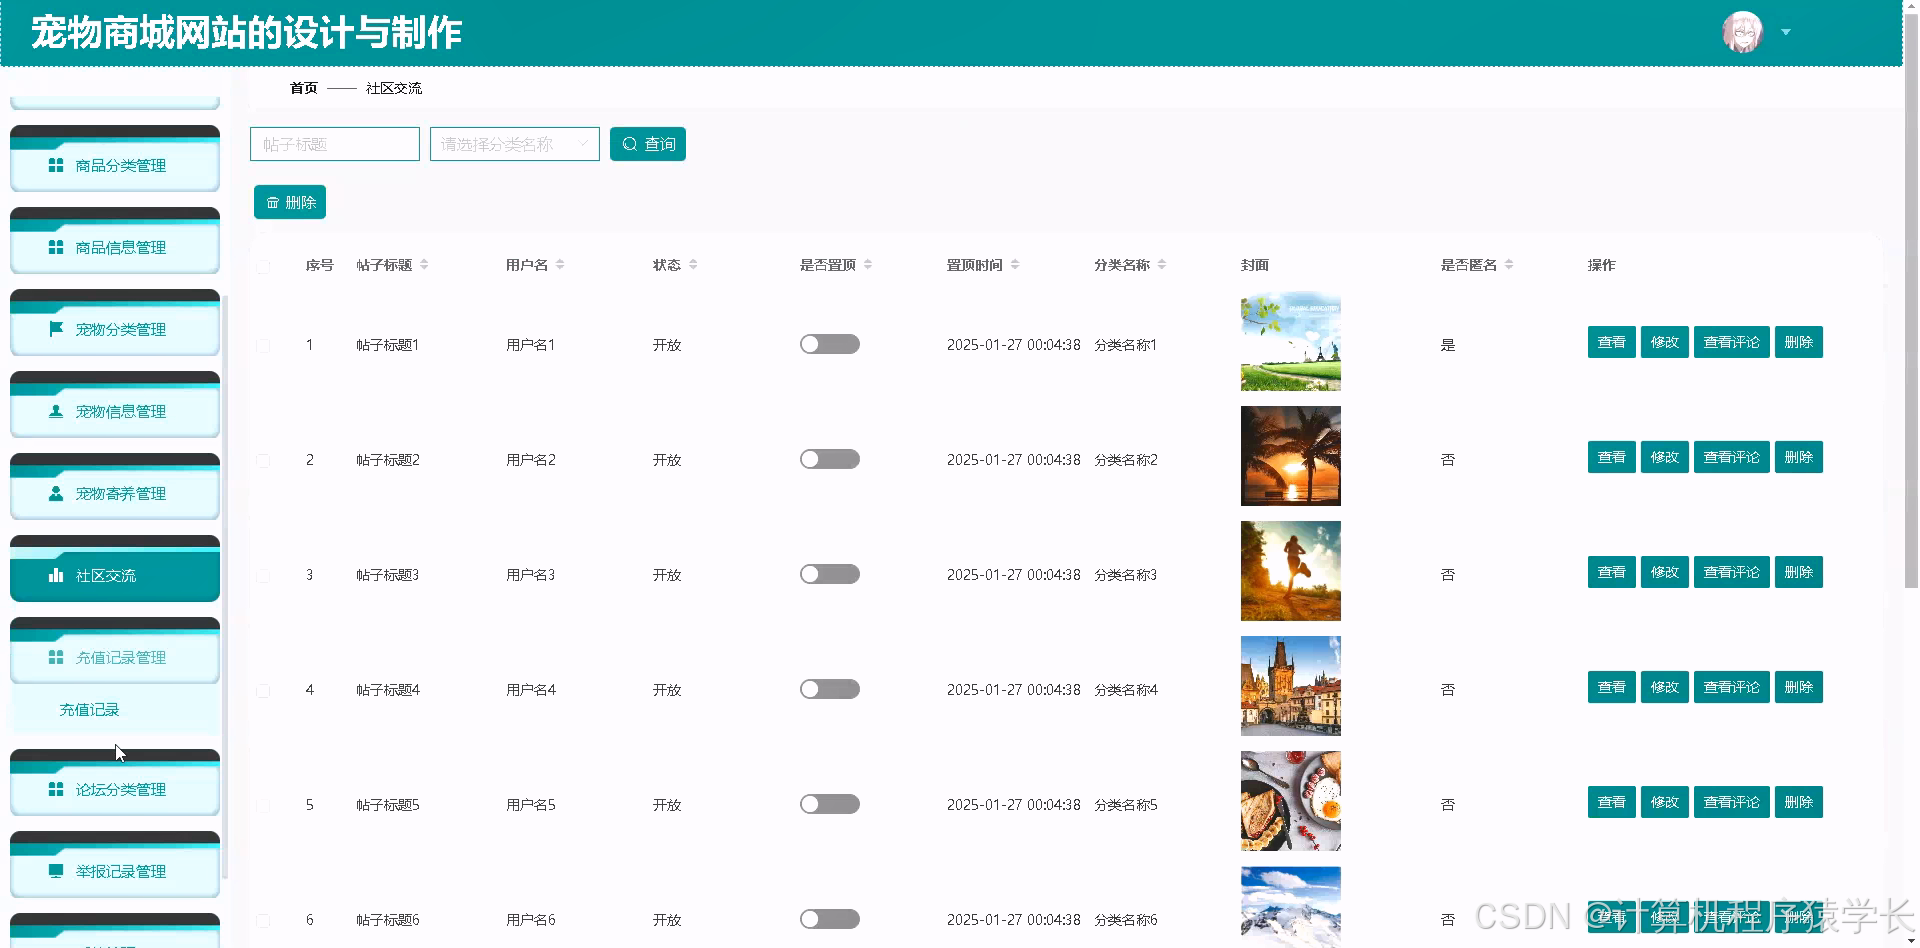
Task: Sort by 状态 column arrows
Action: 693,265
